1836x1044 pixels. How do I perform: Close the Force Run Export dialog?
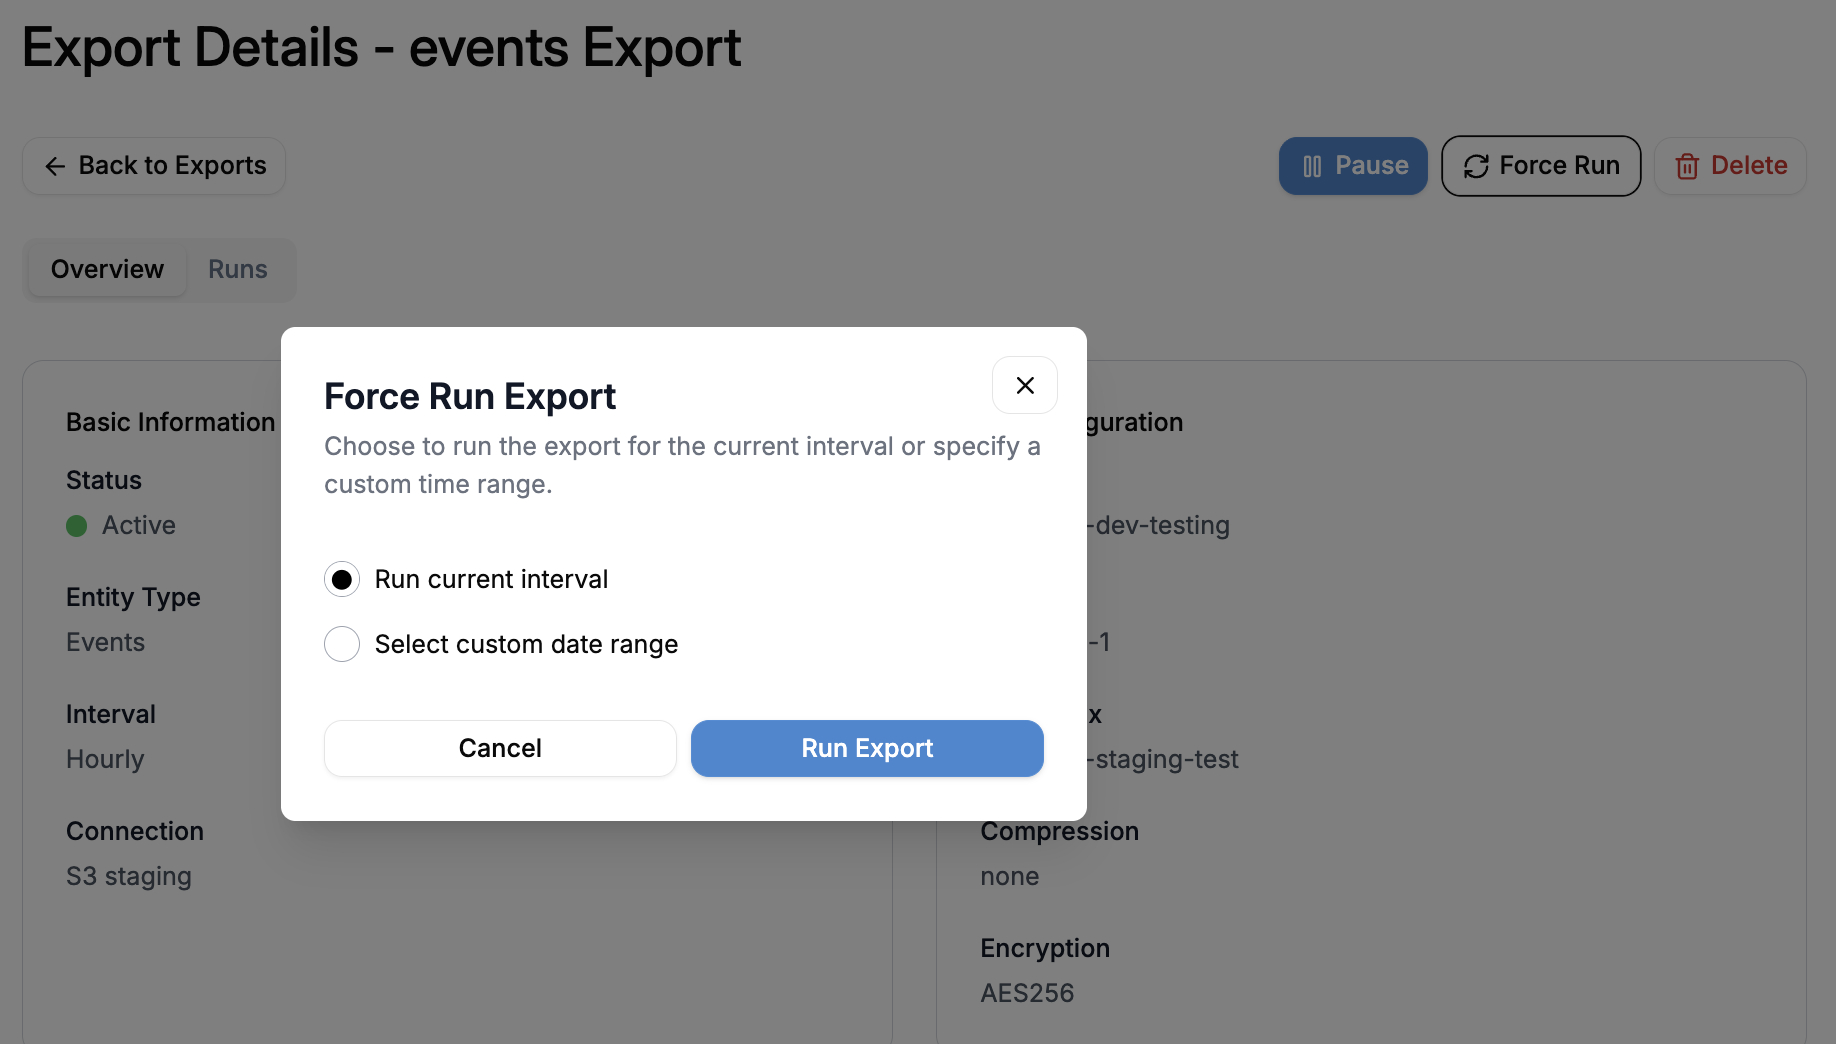coord(1024,385)
